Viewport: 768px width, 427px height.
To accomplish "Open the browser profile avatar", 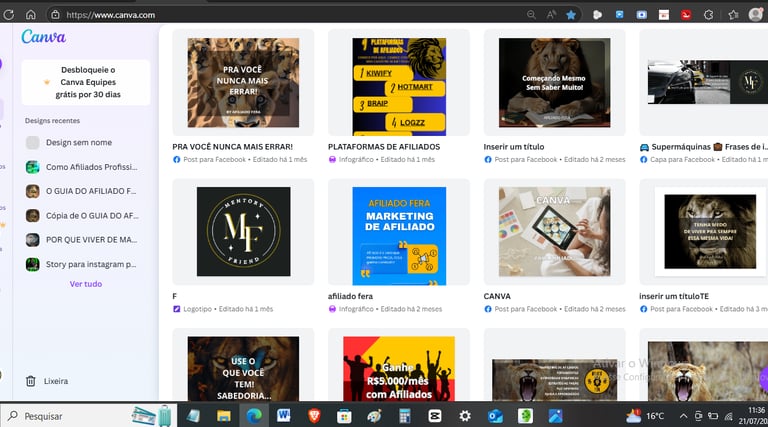I will [755, 15].
